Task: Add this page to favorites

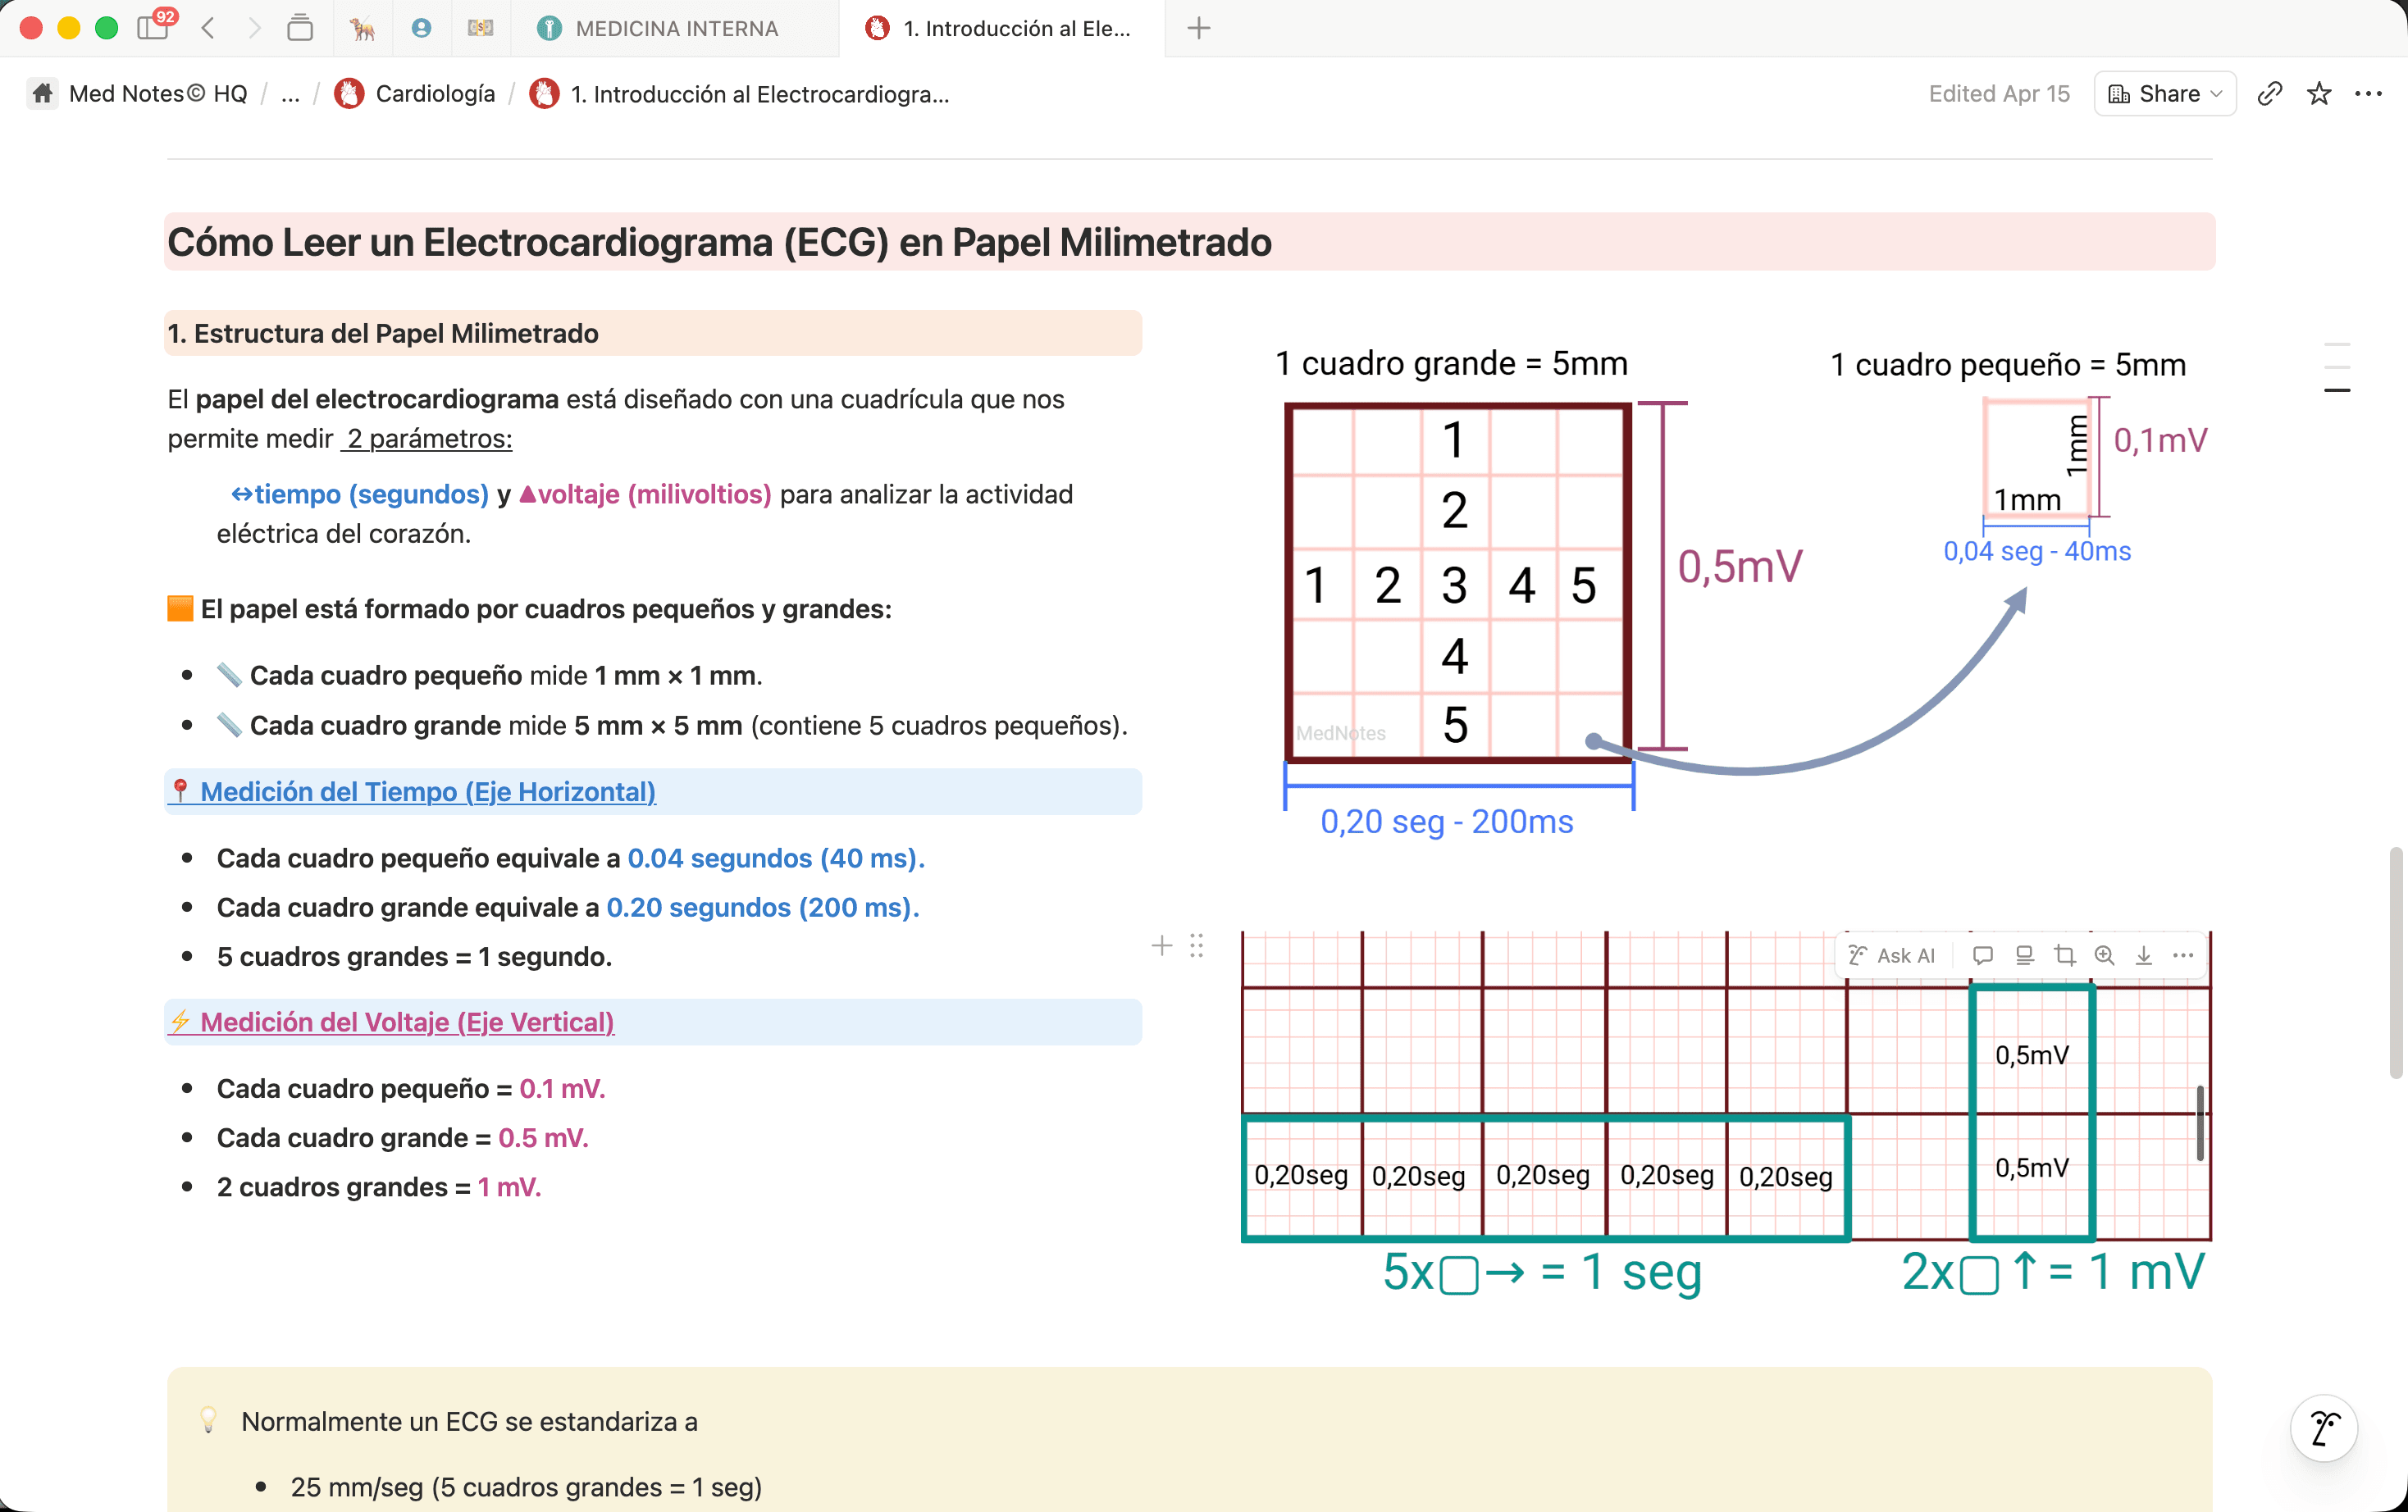Action: 2319,94
